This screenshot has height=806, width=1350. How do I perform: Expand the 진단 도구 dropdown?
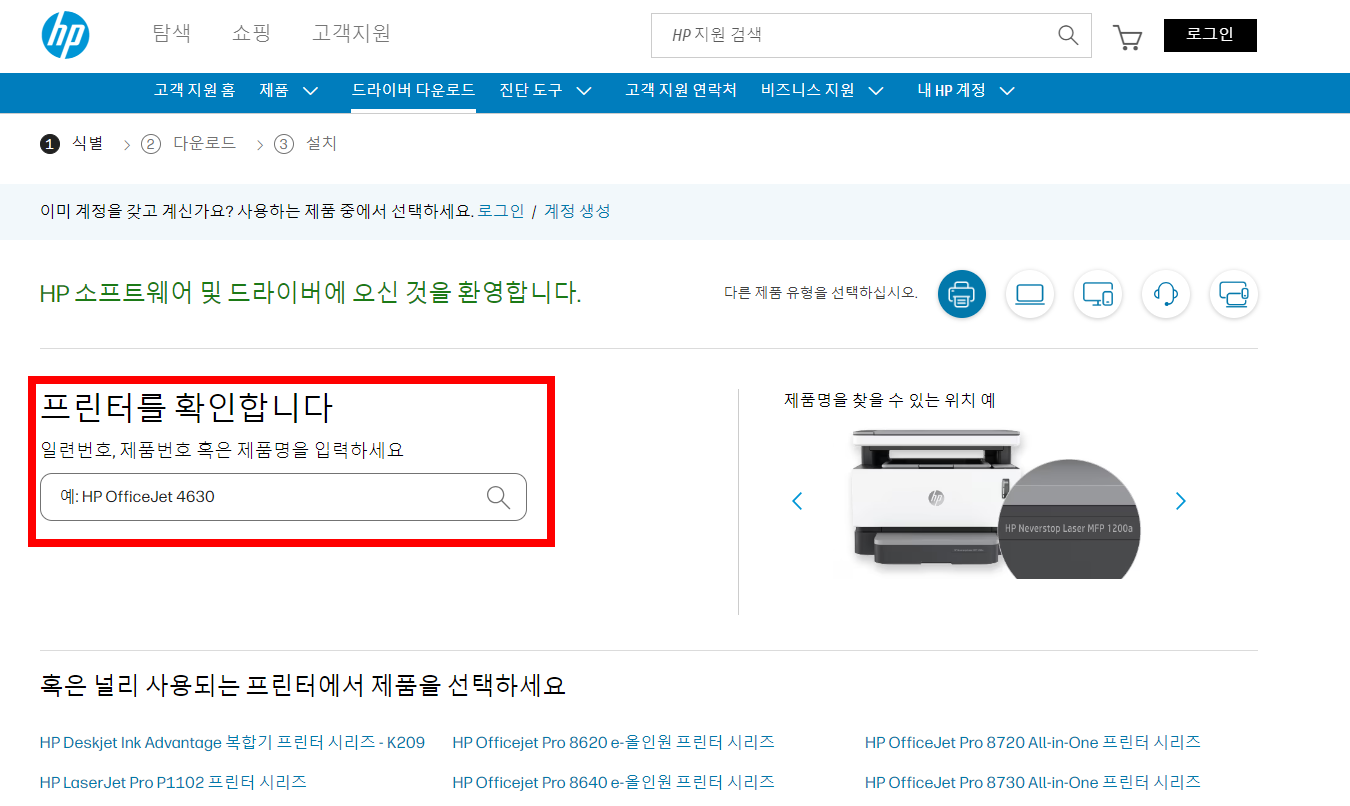pyautogui.click(x=546, y=91)
